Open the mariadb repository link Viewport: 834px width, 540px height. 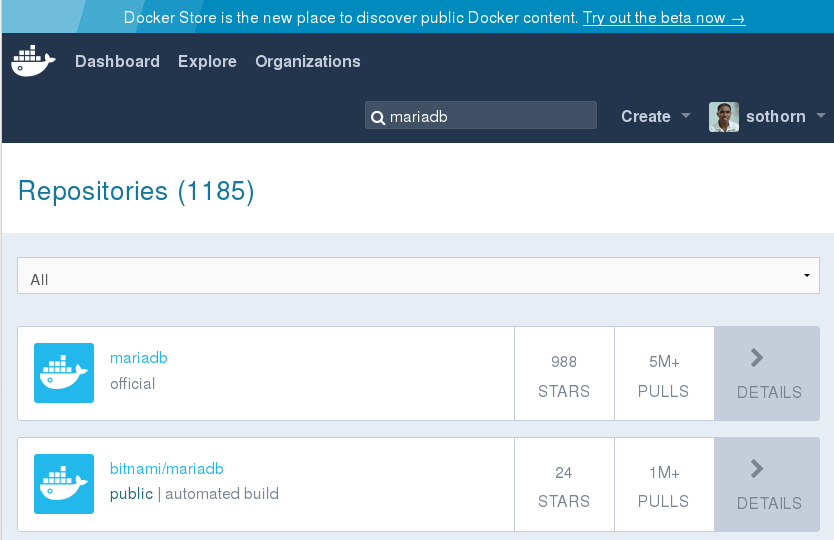[138, 358]
